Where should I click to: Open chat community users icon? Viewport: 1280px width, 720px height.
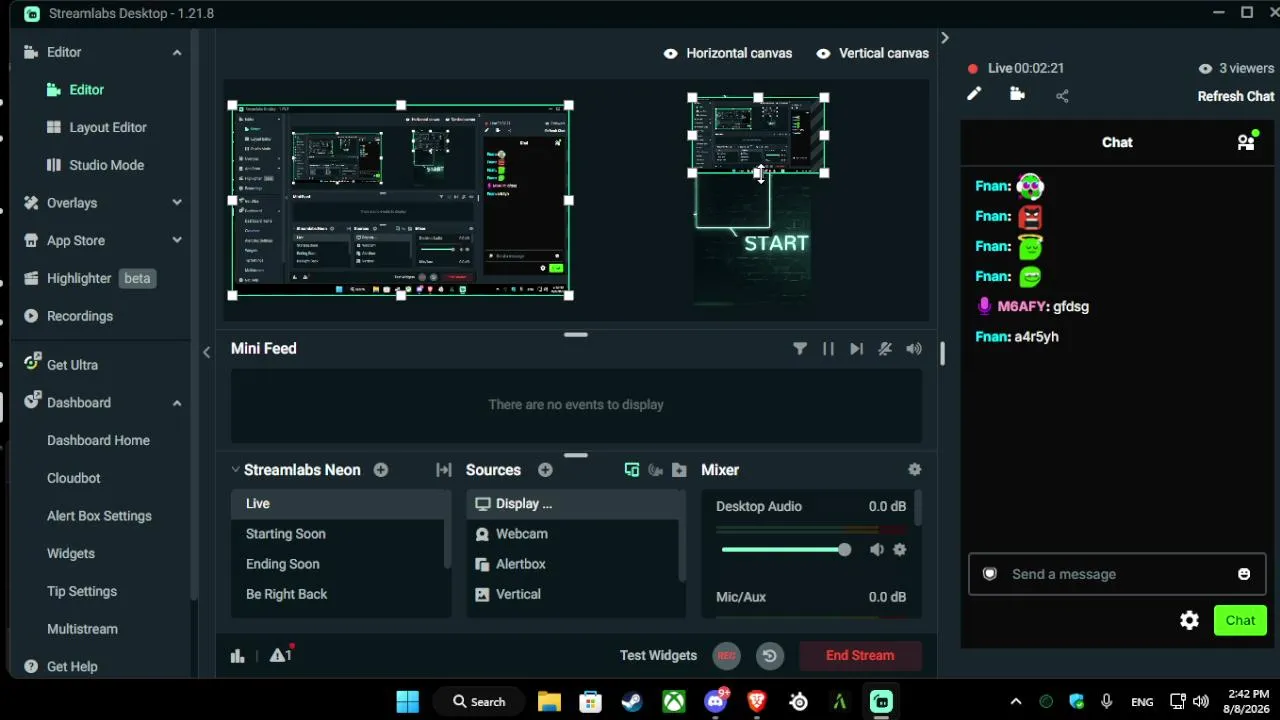1246,142
